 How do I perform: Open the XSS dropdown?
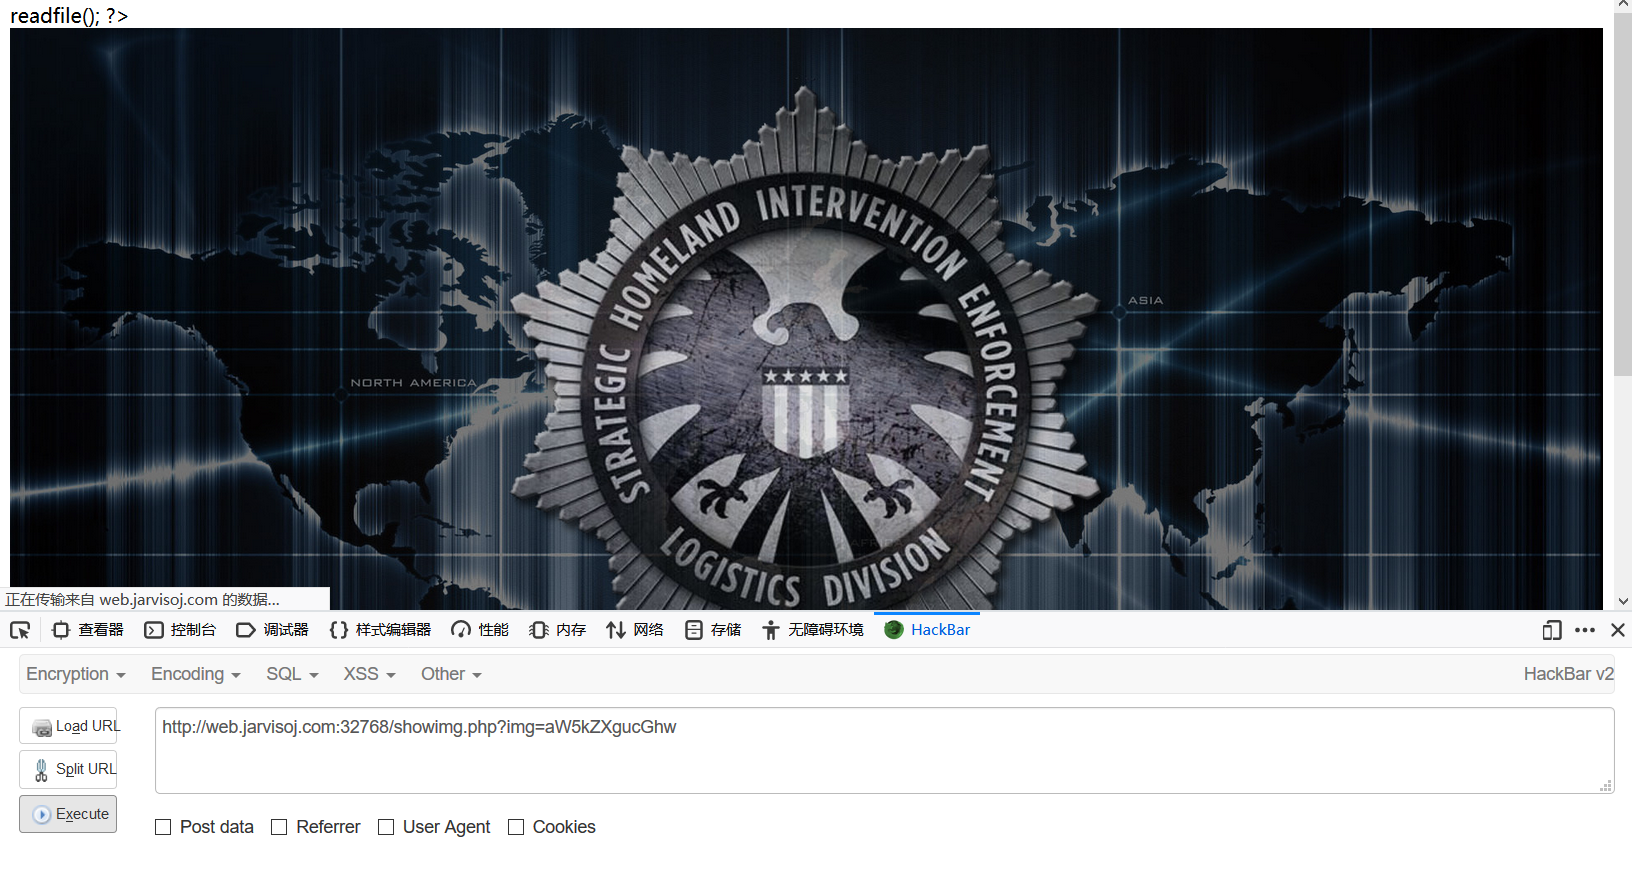coord(369,674)
